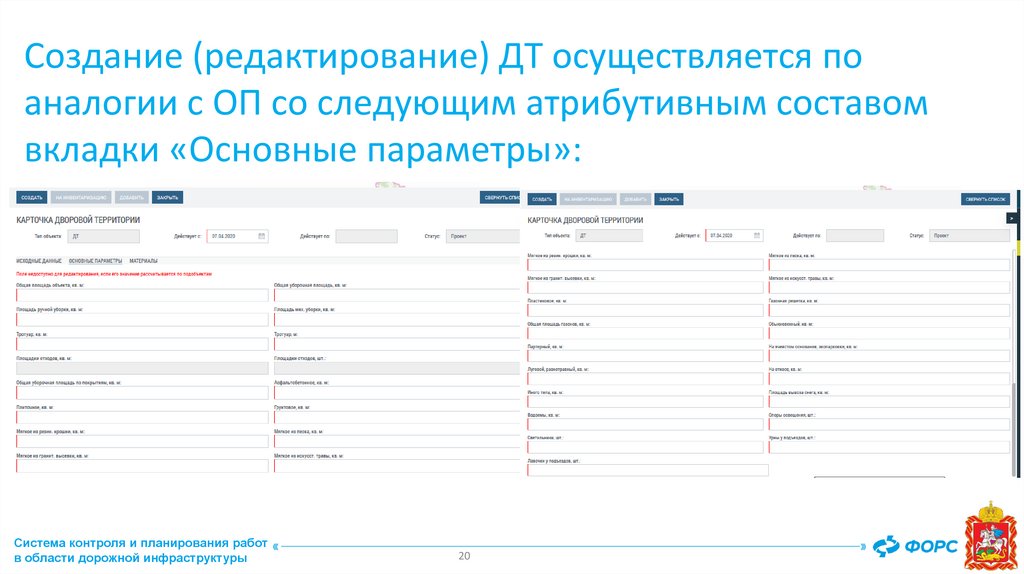Image resolution: width=1024 pixels, height=574 pixels.
Task: Click Луговой, разнотравный input field
Action: [645, 379]
